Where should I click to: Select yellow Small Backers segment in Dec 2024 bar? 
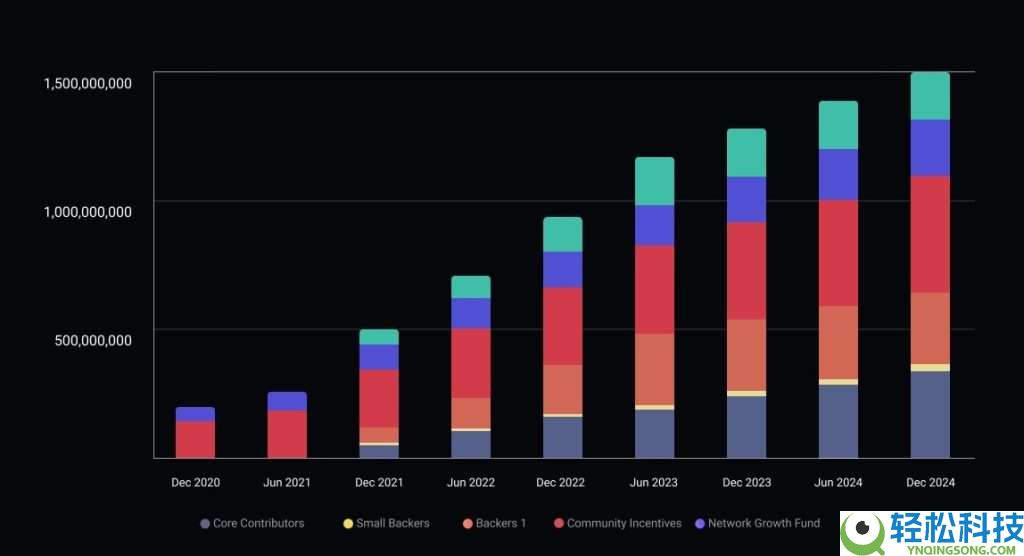(x=930, y=368)
